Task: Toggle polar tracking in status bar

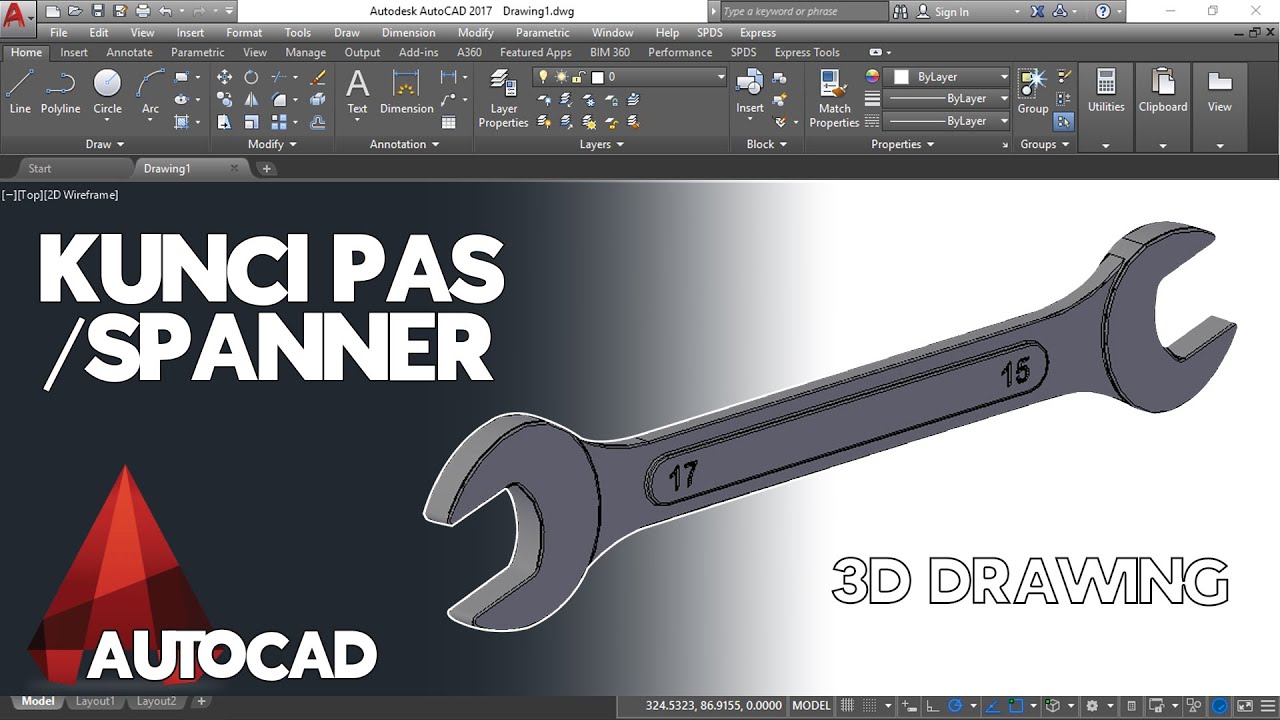Action: [x=954, y=705]
